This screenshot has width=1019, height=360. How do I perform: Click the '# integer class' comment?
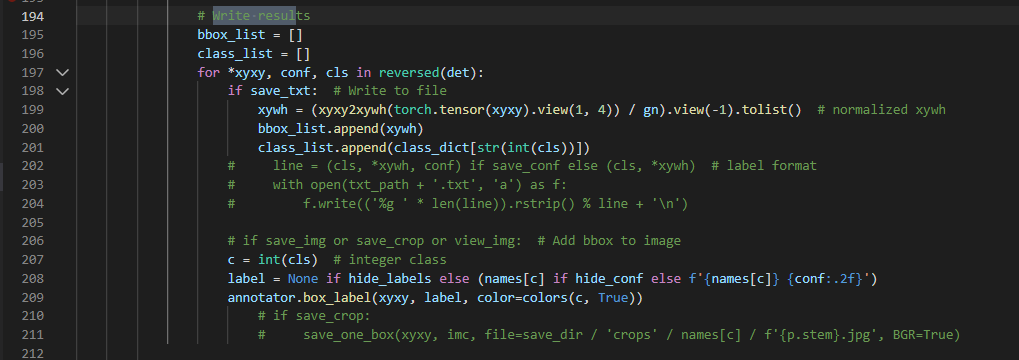(389, 260)
